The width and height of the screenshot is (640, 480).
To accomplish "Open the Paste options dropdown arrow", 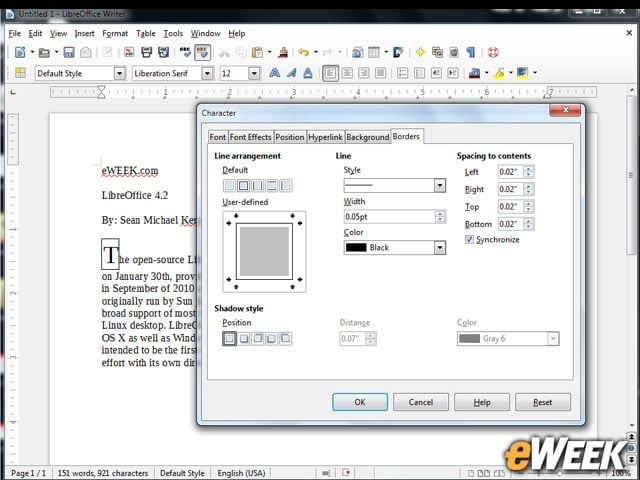I will coord(269,52).
